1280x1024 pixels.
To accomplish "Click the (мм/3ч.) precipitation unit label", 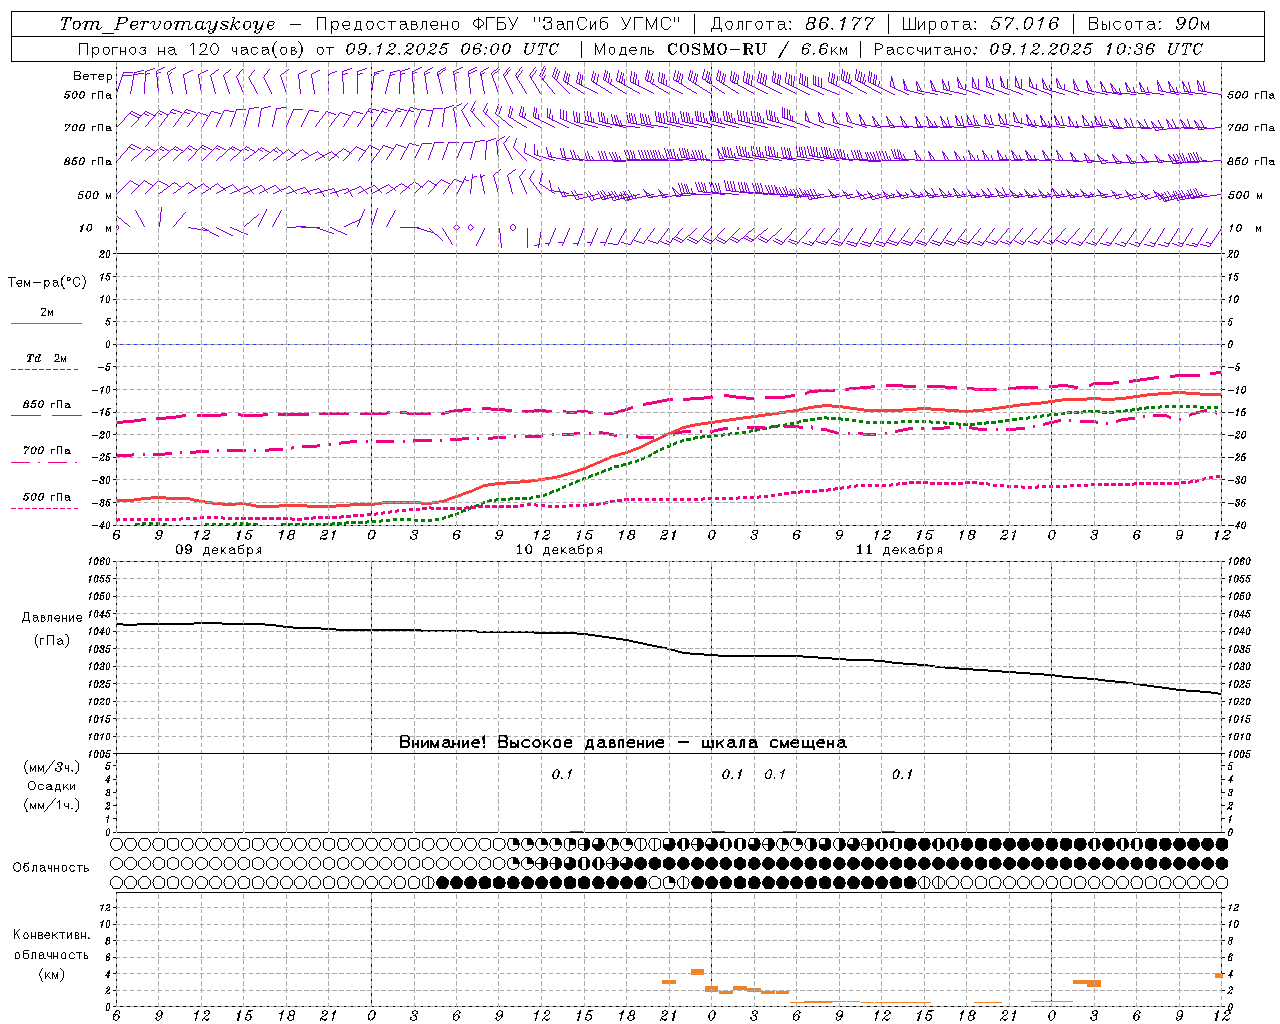I will (52, 767).
